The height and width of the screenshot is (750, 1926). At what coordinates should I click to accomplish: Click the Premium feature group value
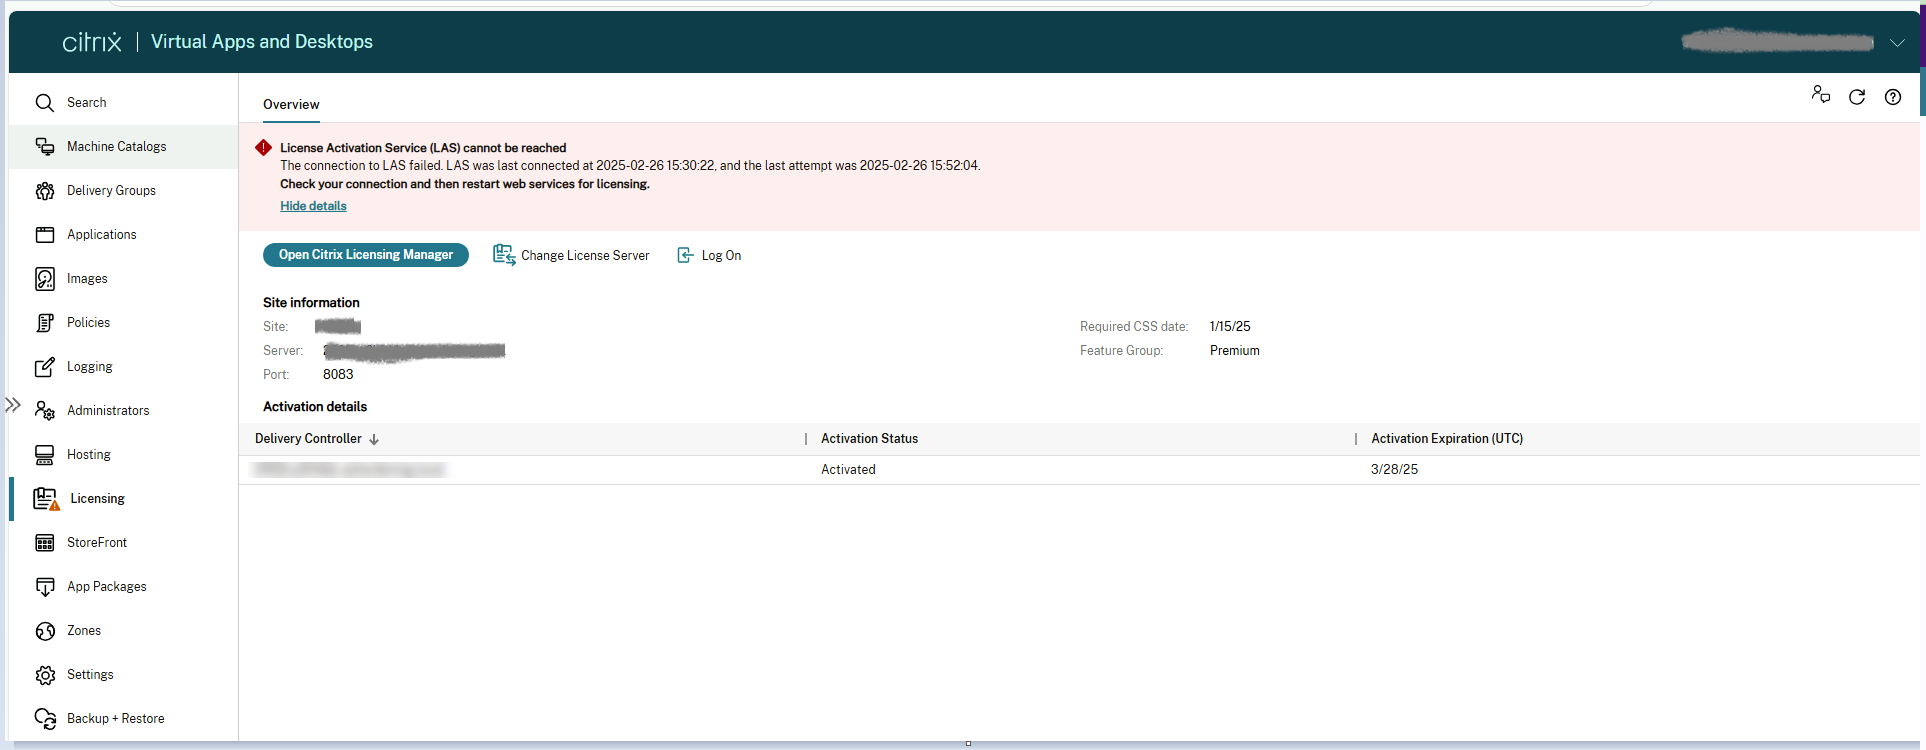coord(1235,351)
